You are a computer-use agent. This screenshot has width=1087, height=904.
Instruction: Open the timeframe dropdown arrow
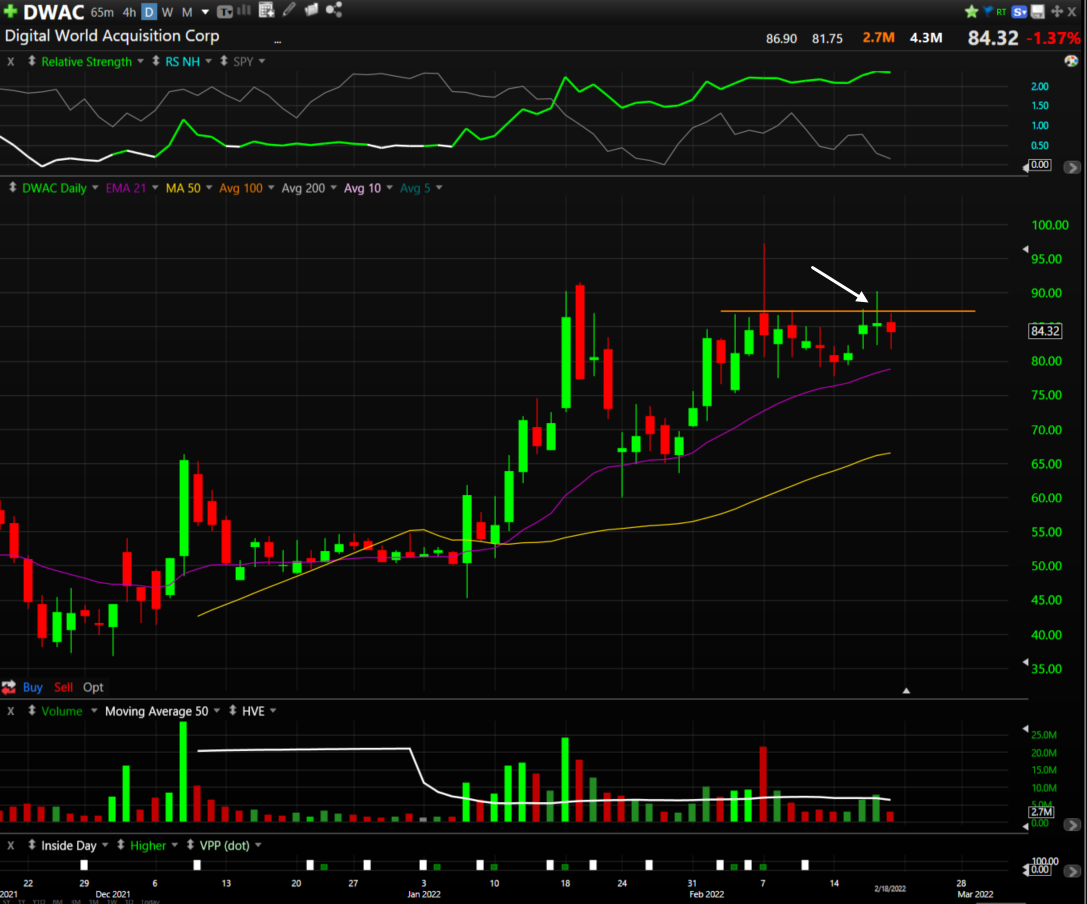click(205, 12)
